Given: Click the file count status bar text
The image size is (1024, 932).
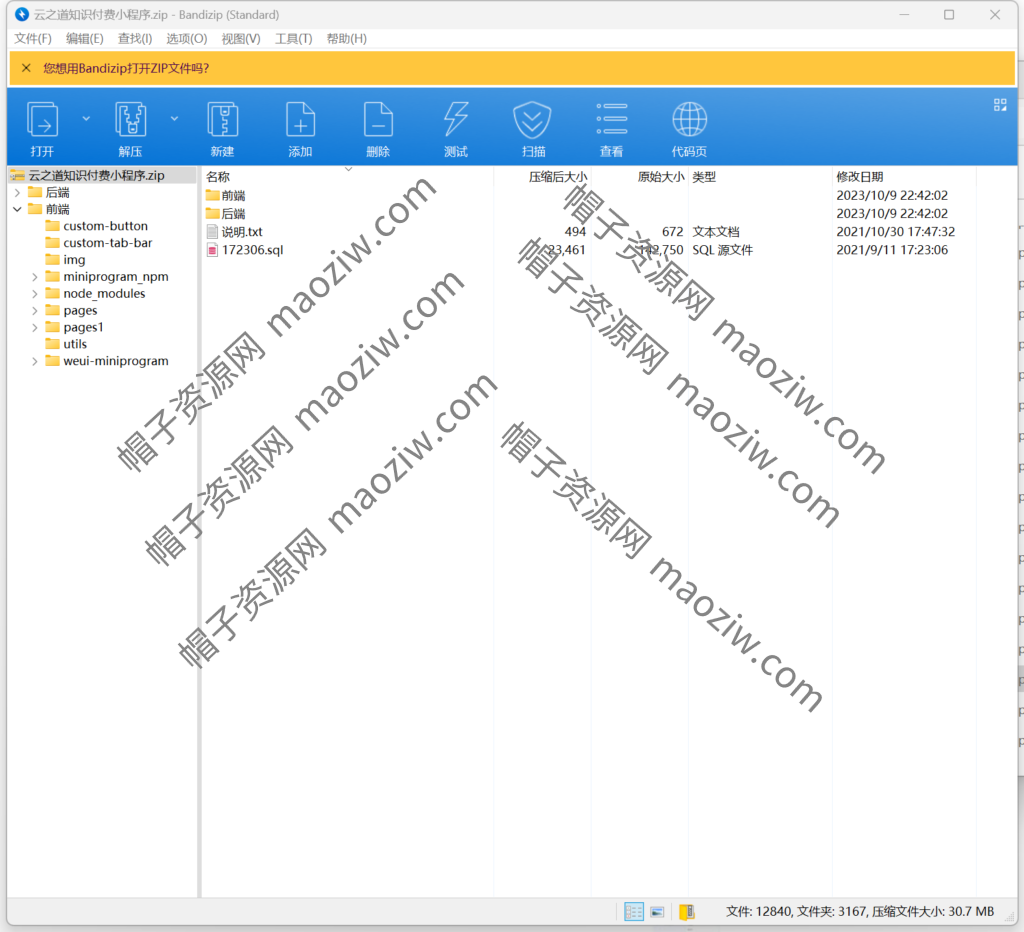Looking at the screenshot, I should point(859,912).
